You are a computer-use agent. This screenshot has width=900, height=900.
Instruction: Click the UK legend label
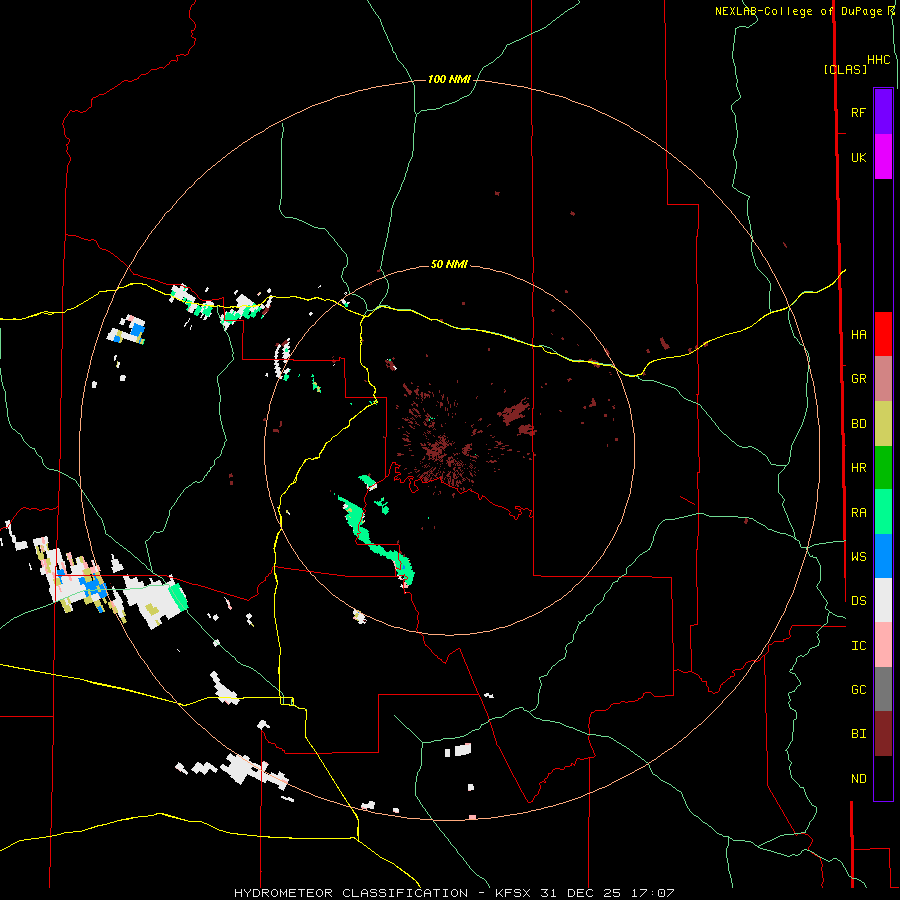(x=859, y=157)
